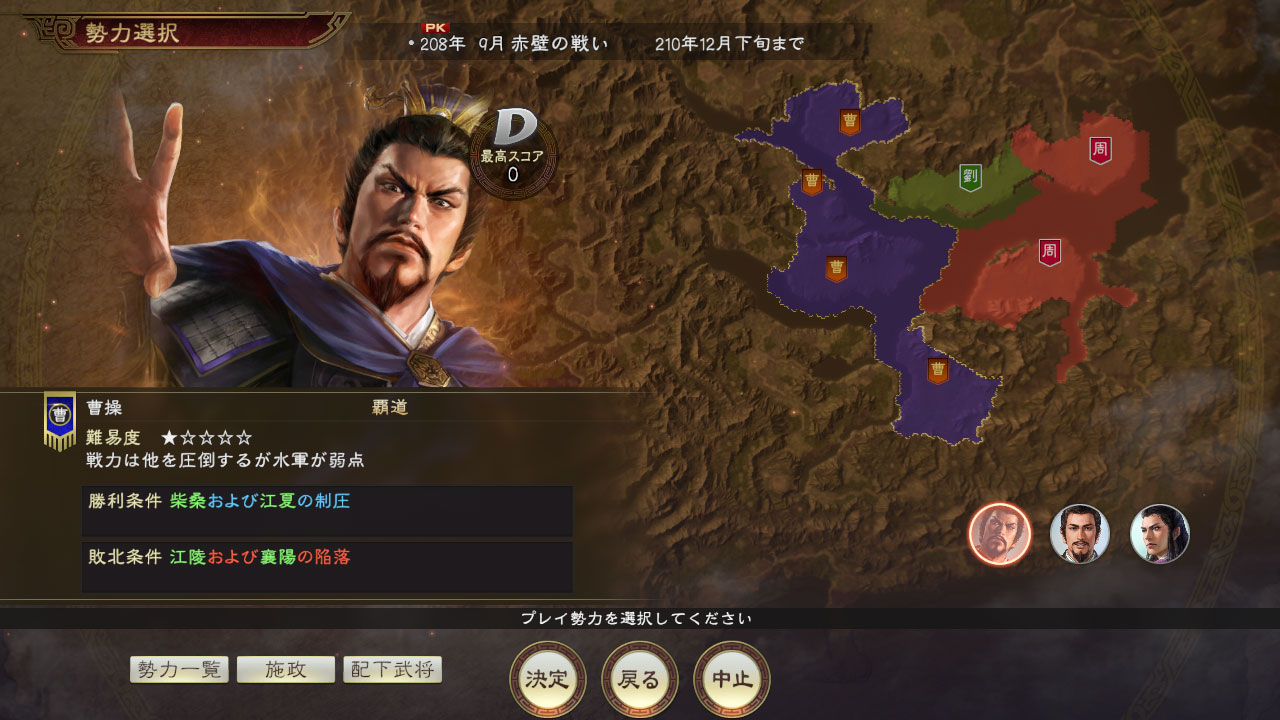
Task: Click the southernmost 曹 city banner
Action: click(937, 371)
